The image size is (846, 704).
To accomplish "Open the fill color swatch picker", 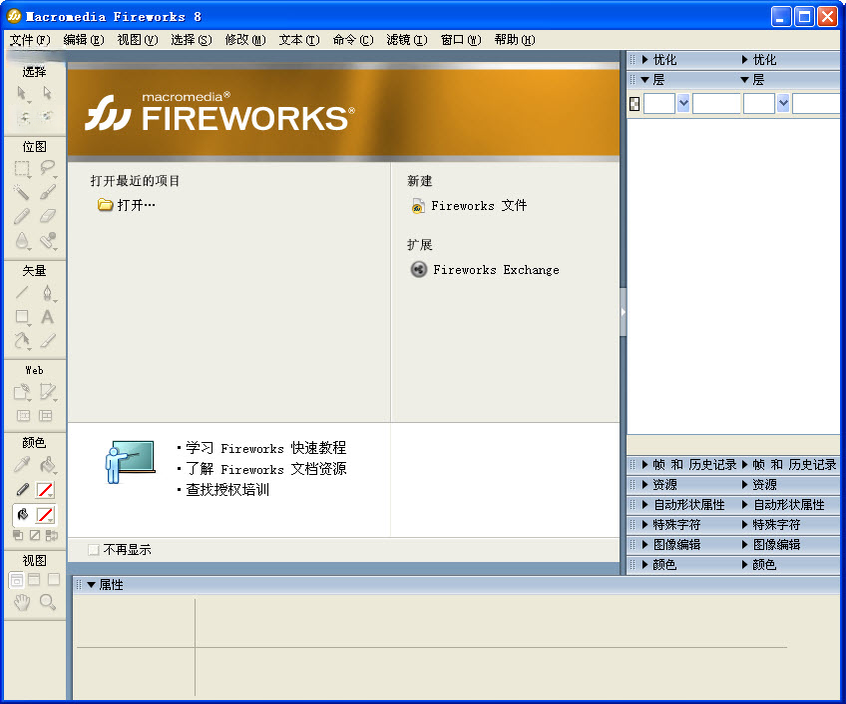I will coord(45,514).
